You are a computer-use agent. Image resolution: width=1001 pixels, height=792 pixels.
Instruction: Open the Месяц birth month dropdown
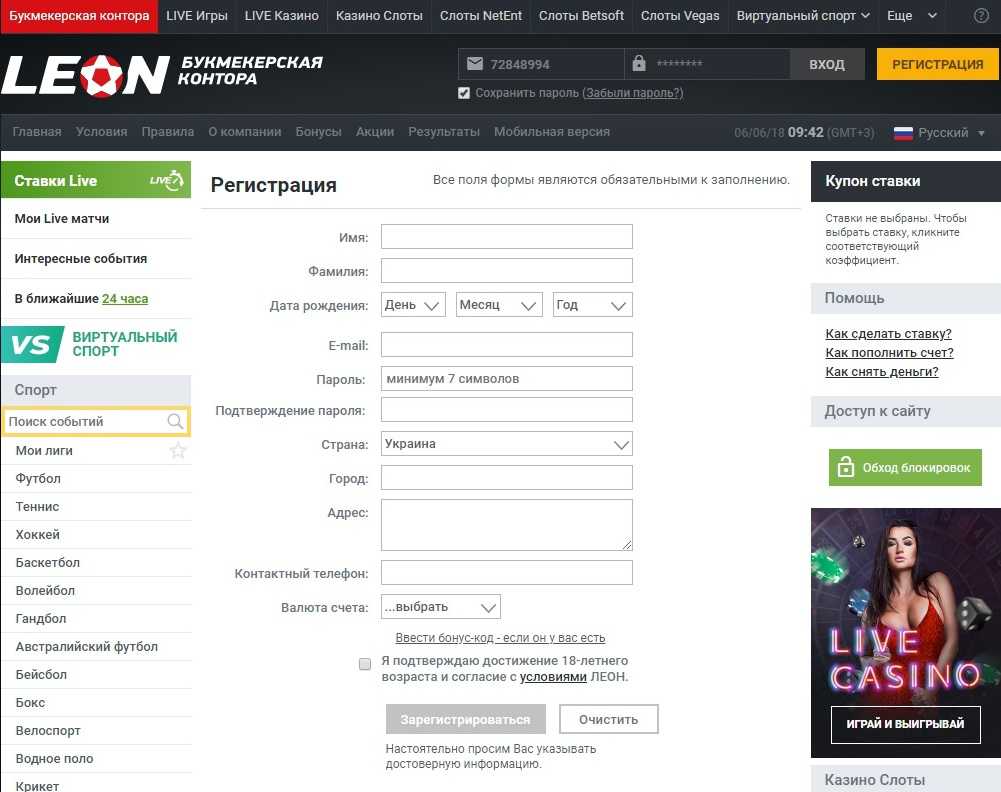pos(499,305)
